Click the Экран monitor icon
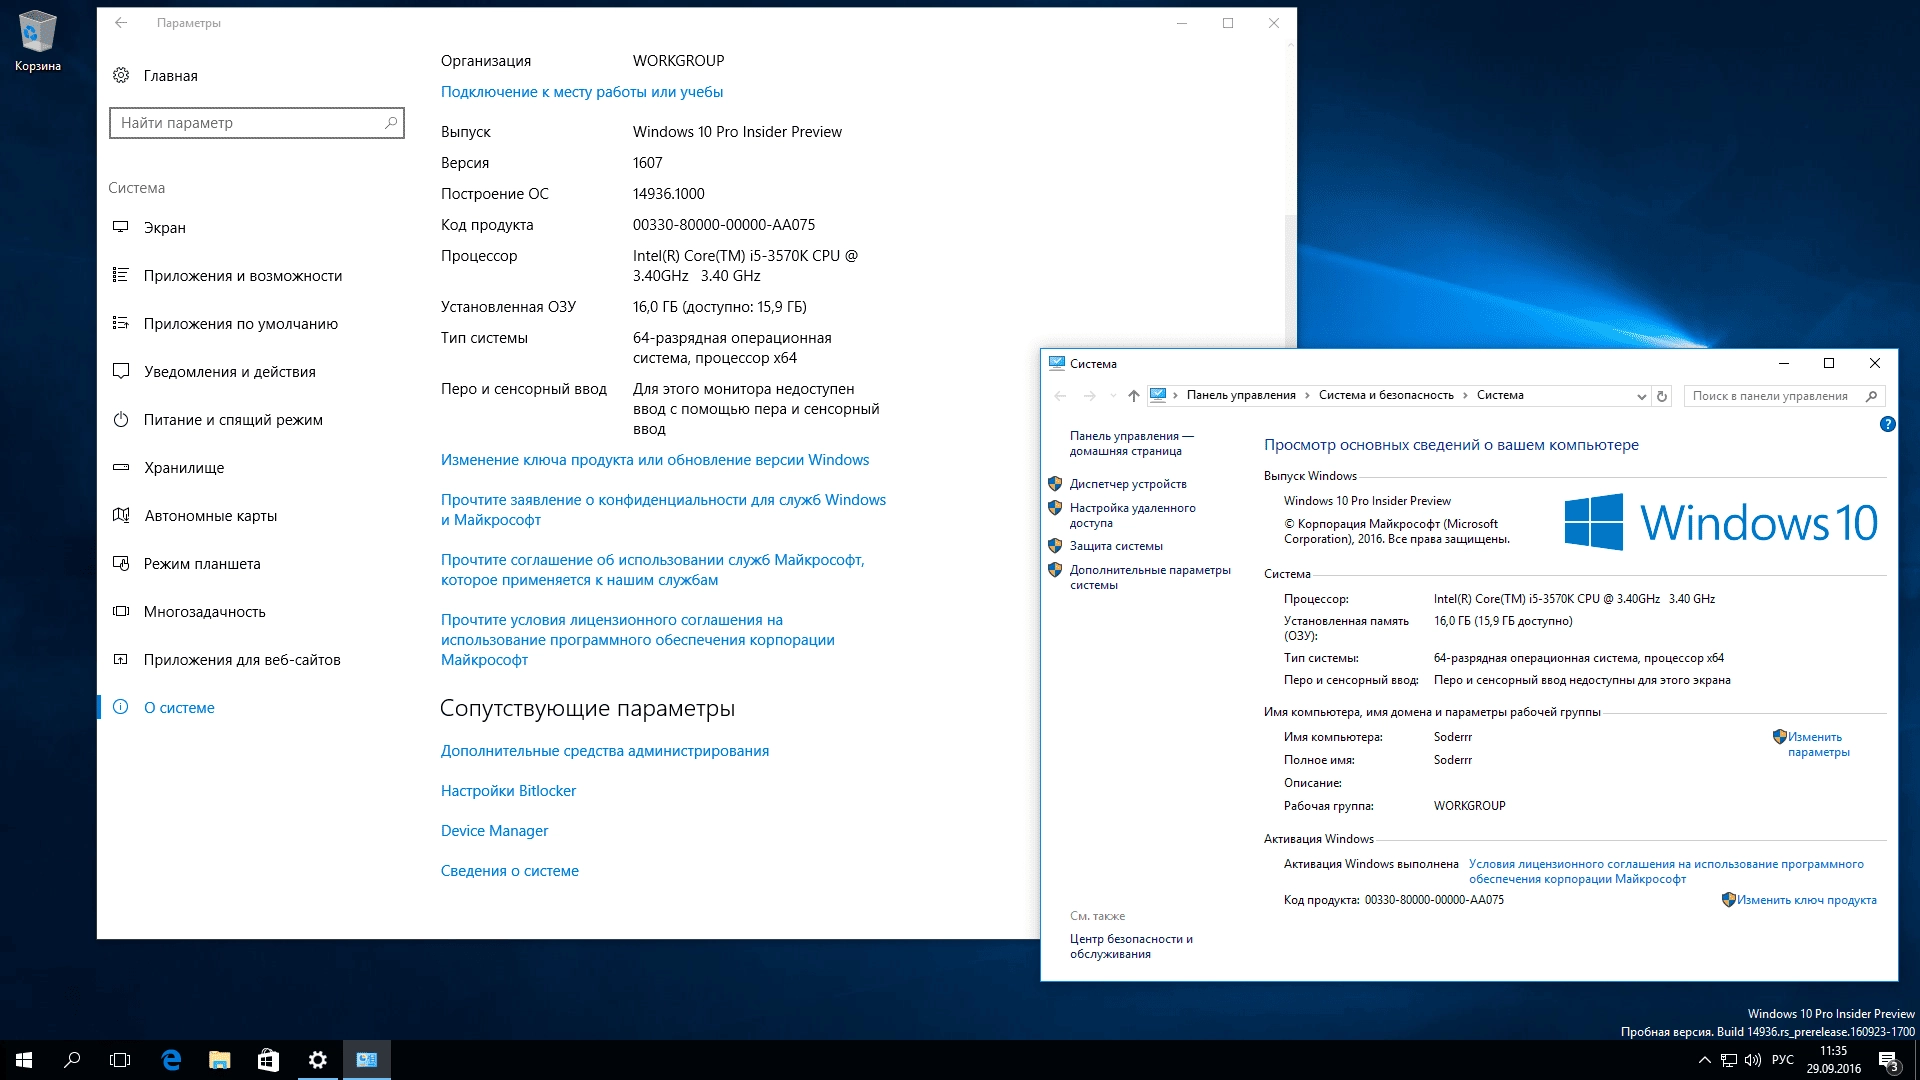The height and width of the screenshot is (1080, 1920). click(121, 227)
